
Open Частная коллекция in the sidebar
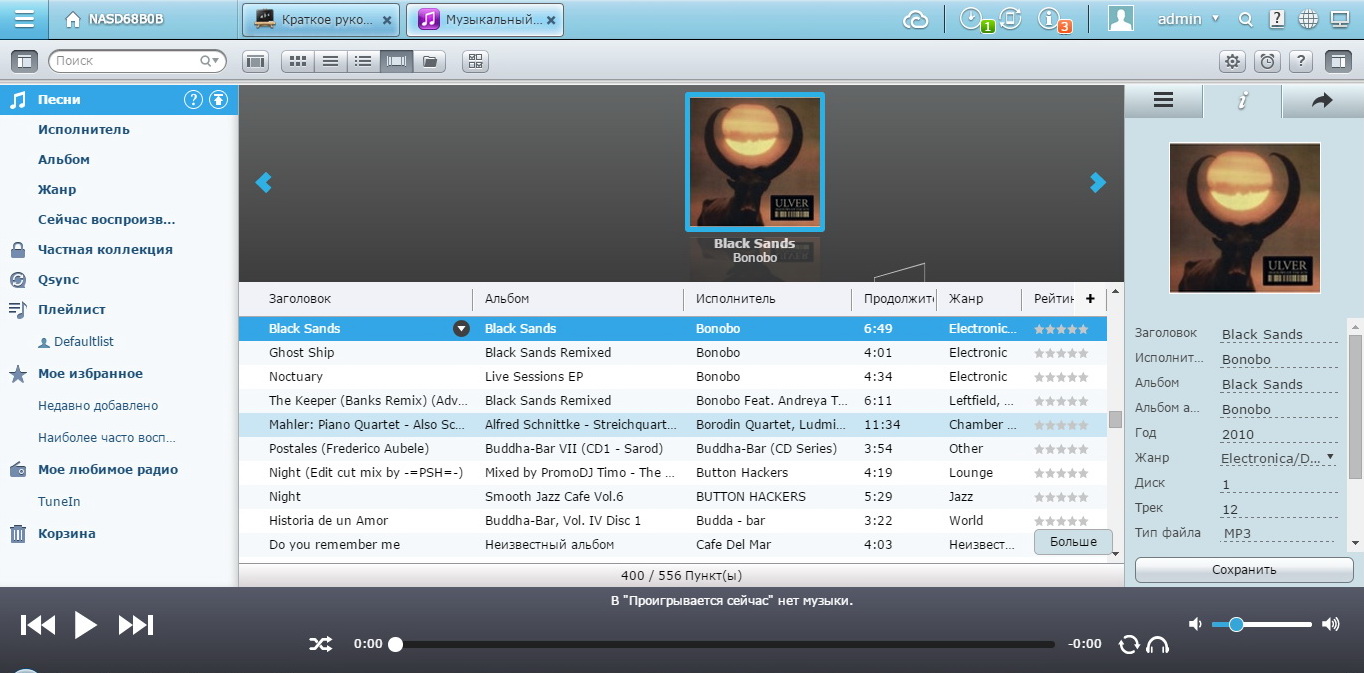point(105,249)
